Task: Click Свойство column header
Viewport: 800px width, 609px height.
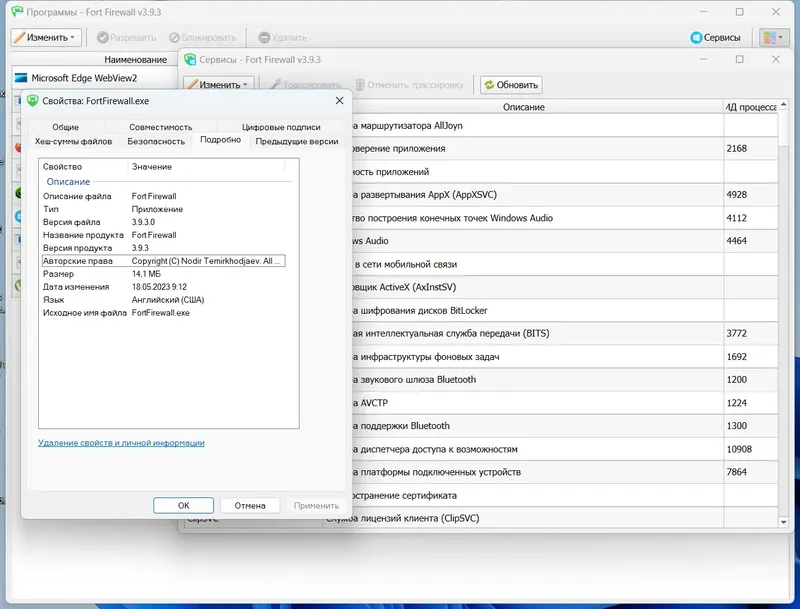Action: click(84, 167)
